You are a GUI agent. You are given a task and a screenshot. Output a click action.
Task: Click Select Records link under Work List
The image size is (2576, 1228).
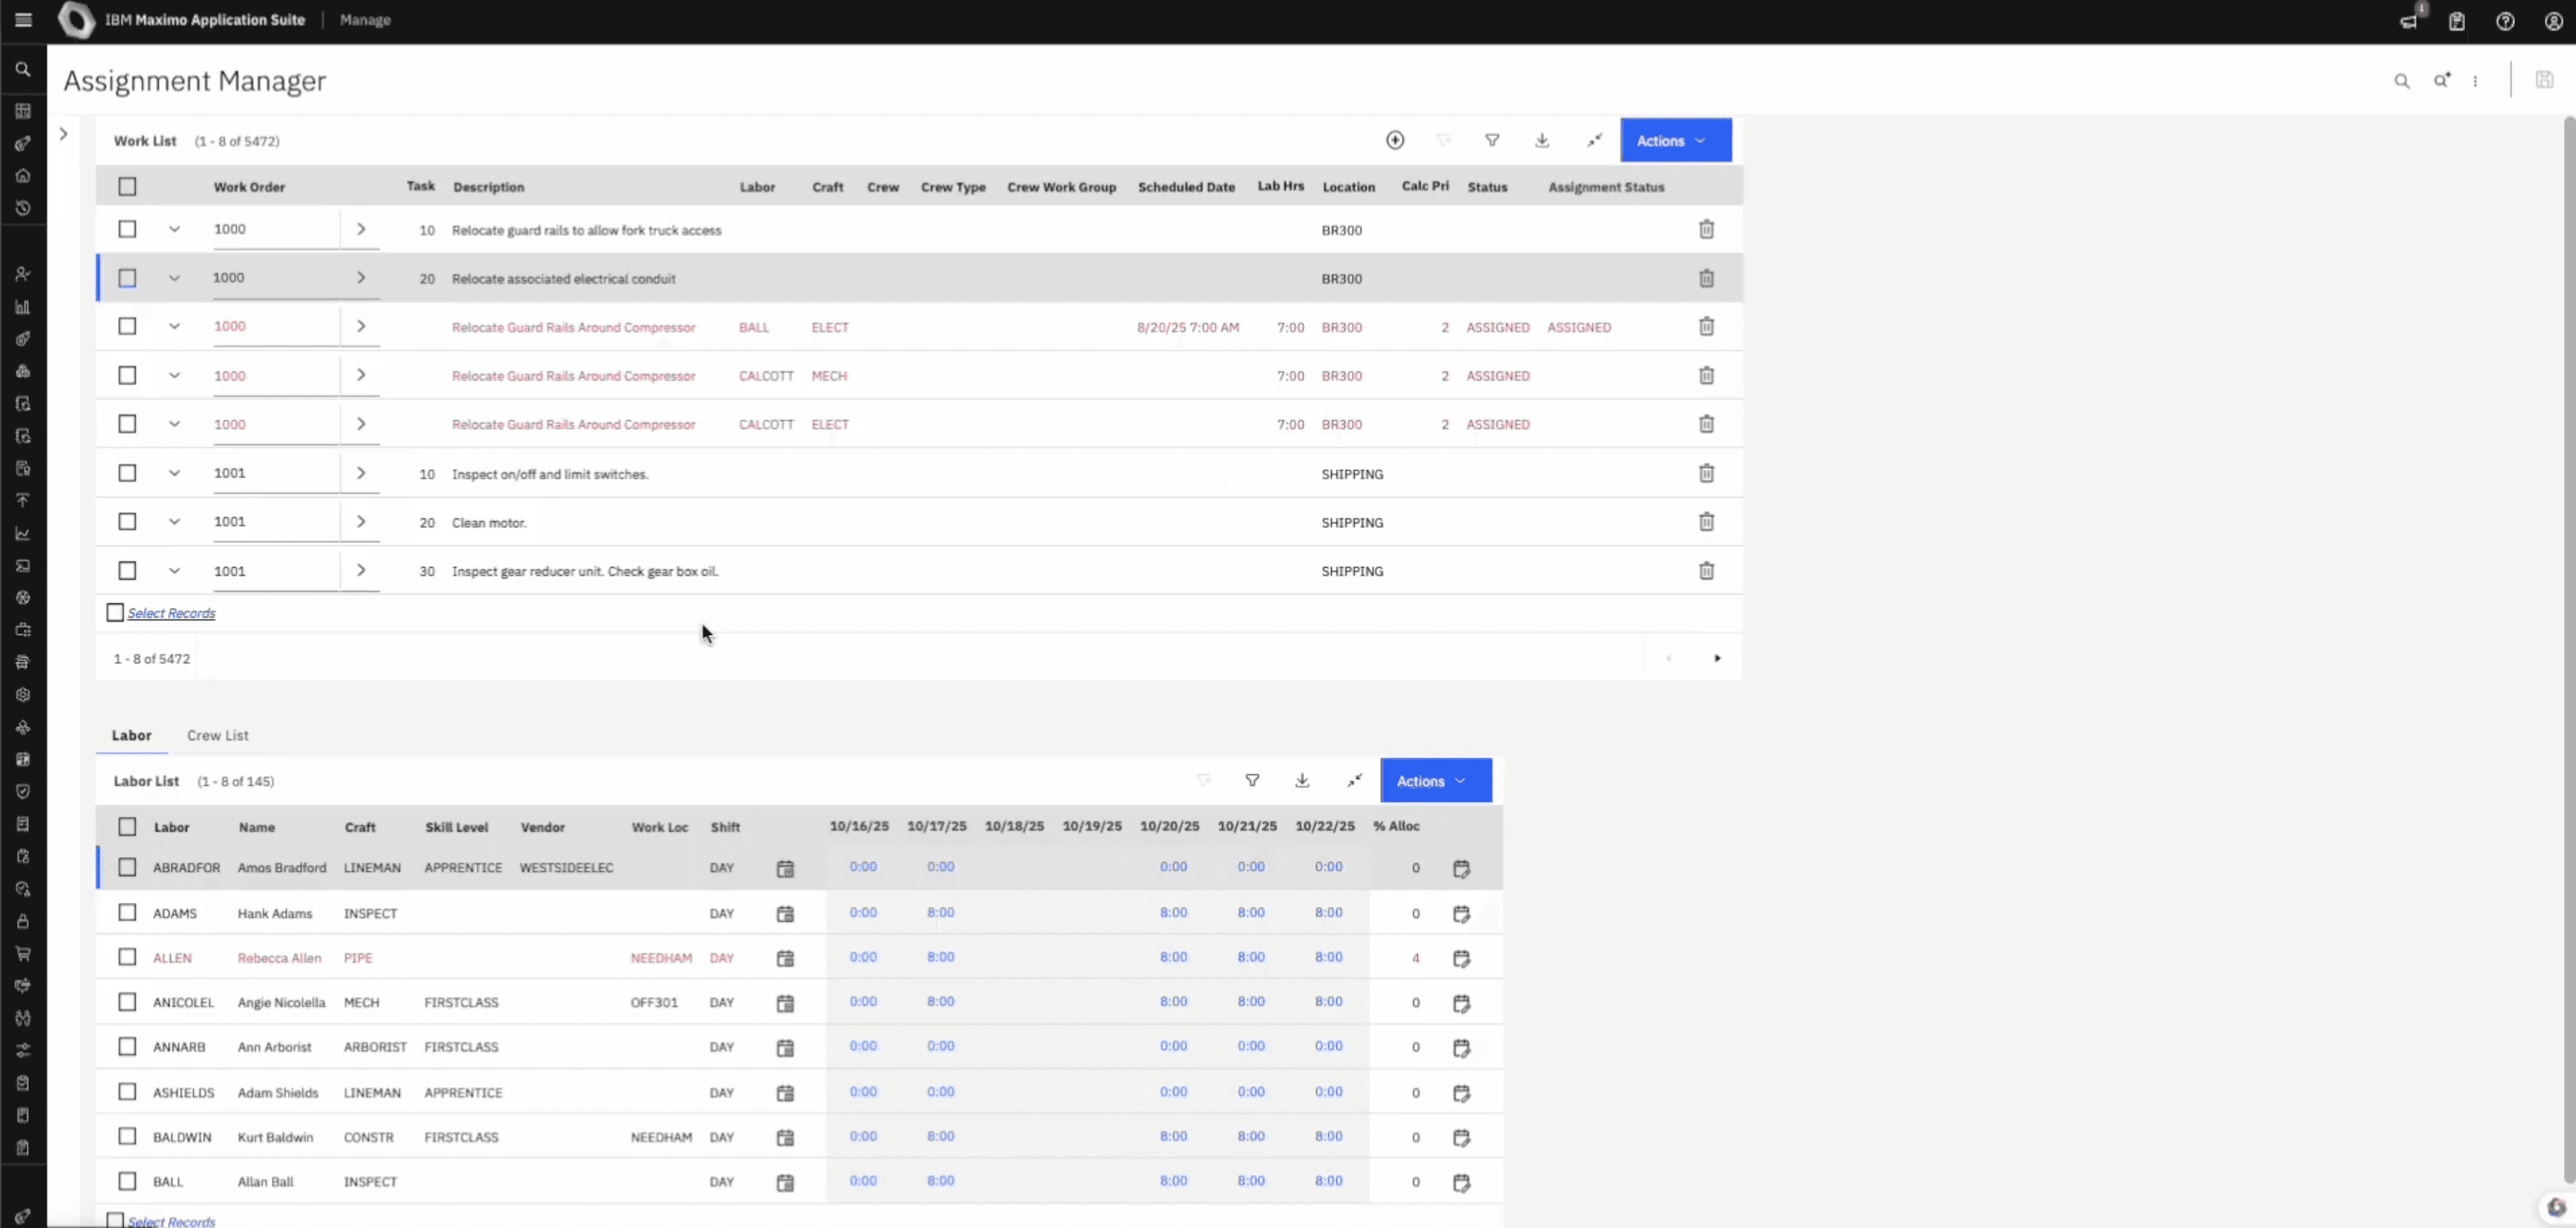point(171,613)
